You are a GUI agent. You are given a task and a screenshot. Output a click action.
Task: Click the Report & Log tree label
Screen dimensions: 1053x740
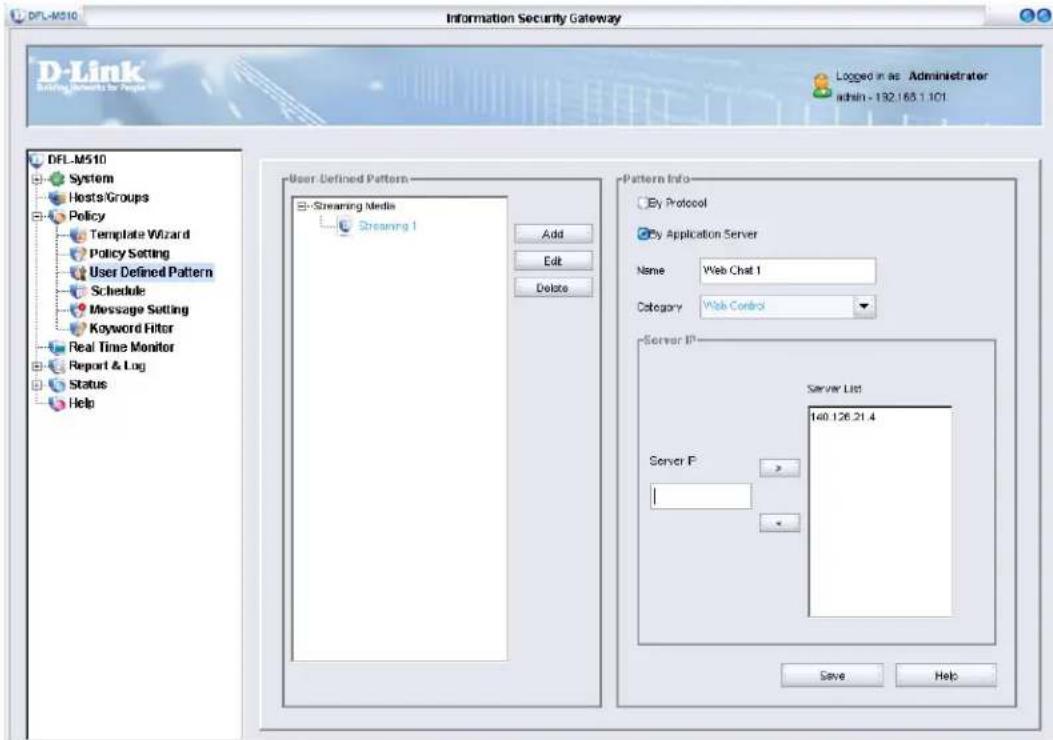click(x=107, y=366)
